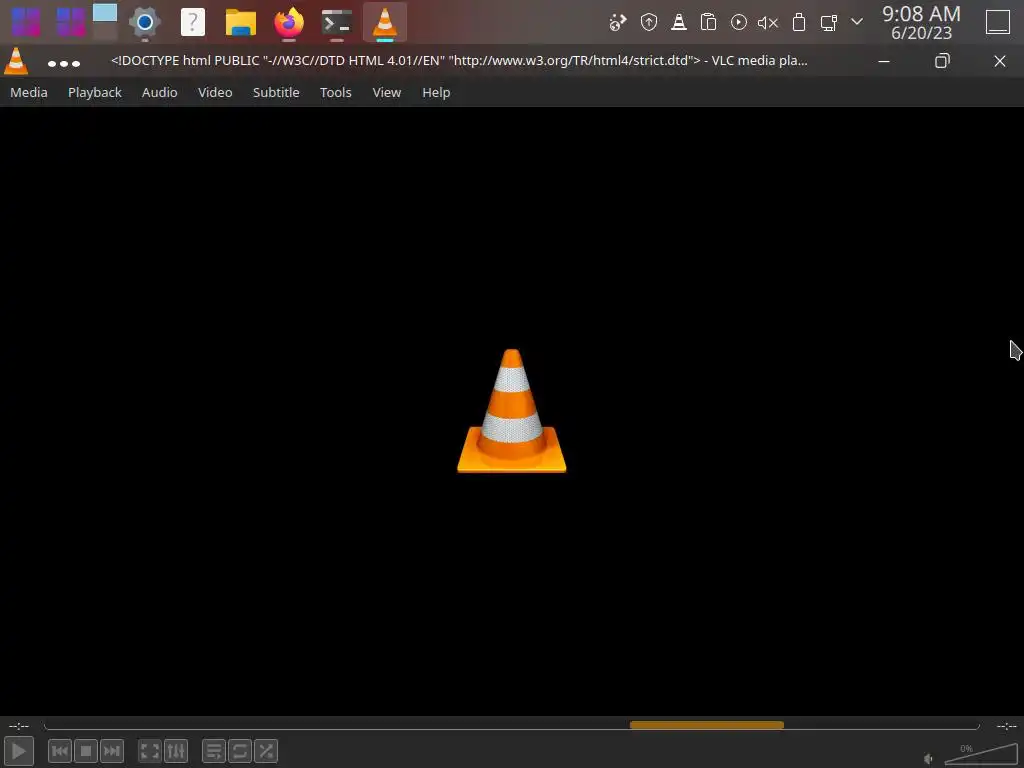The image size is (1024, 768).
Task: Open the virtual desktop pager
Action: point(105,22)
